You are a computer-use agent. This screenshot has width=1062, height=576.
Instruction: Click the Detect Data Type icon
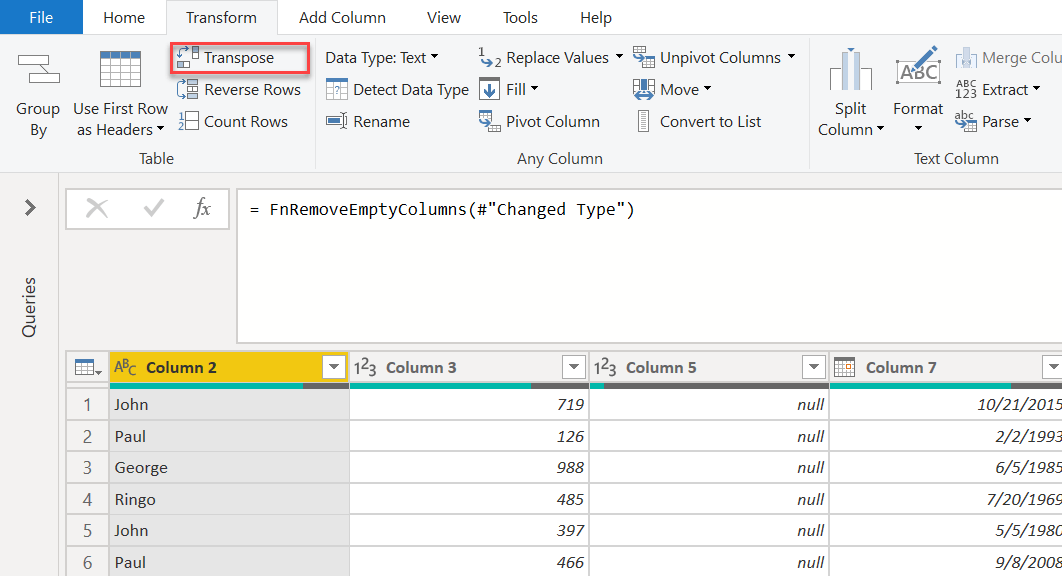point(337,89)
